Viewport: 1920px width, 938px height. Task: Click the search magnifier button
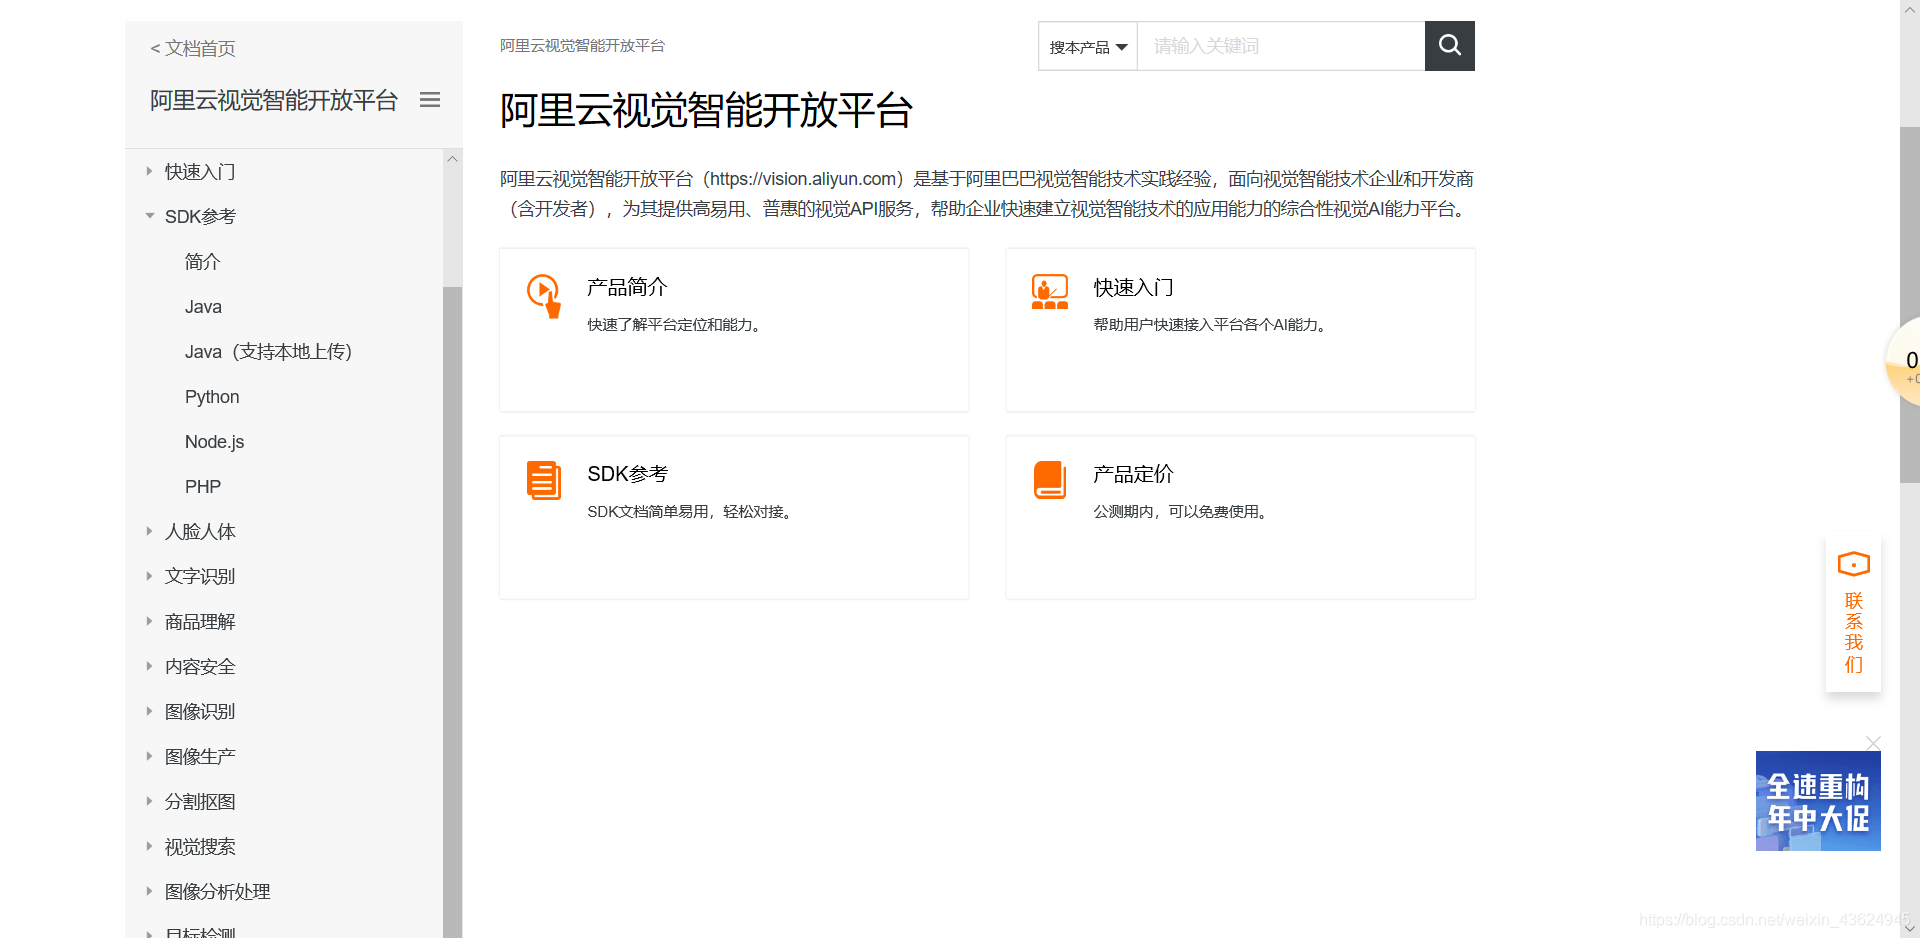point(1449,46)
